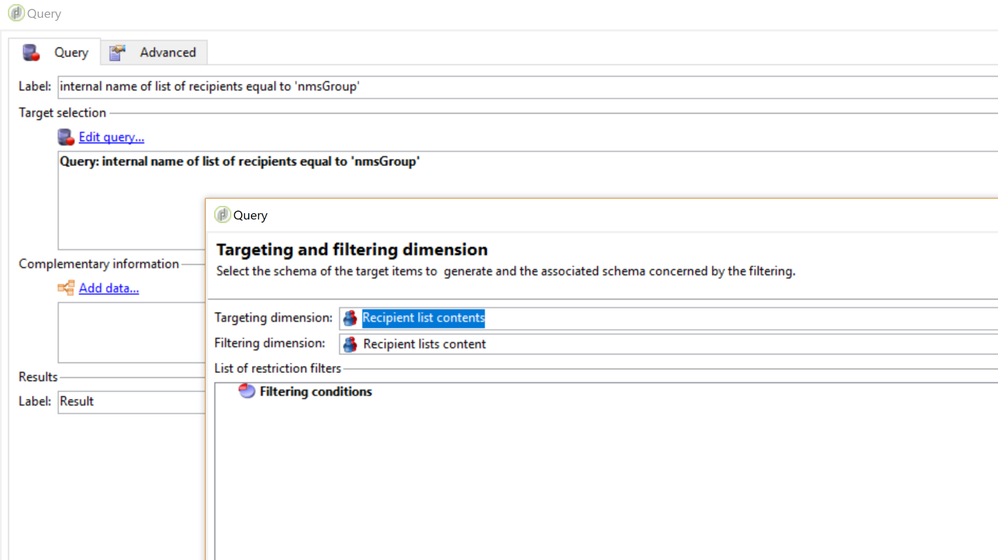Open the Edit query link

(111, 137)
